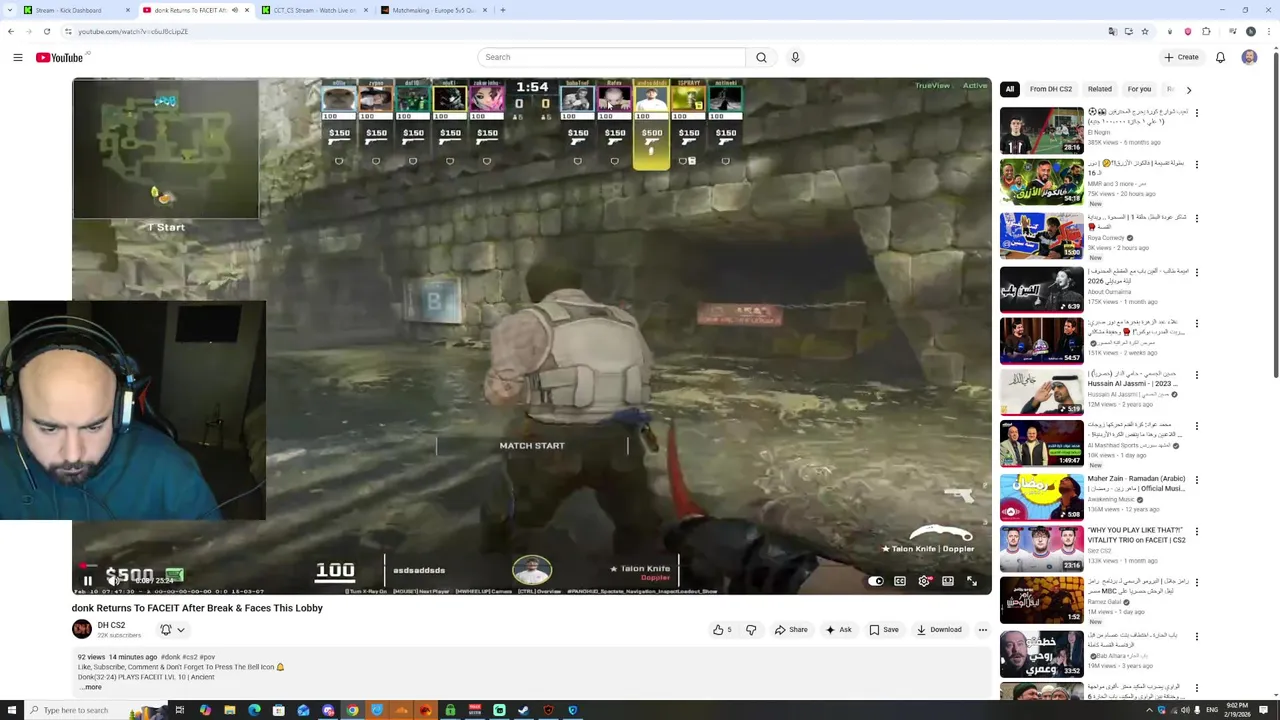Open the account avatar menu
Viewport: 1280px width, 720px height.
[1249, 57]
